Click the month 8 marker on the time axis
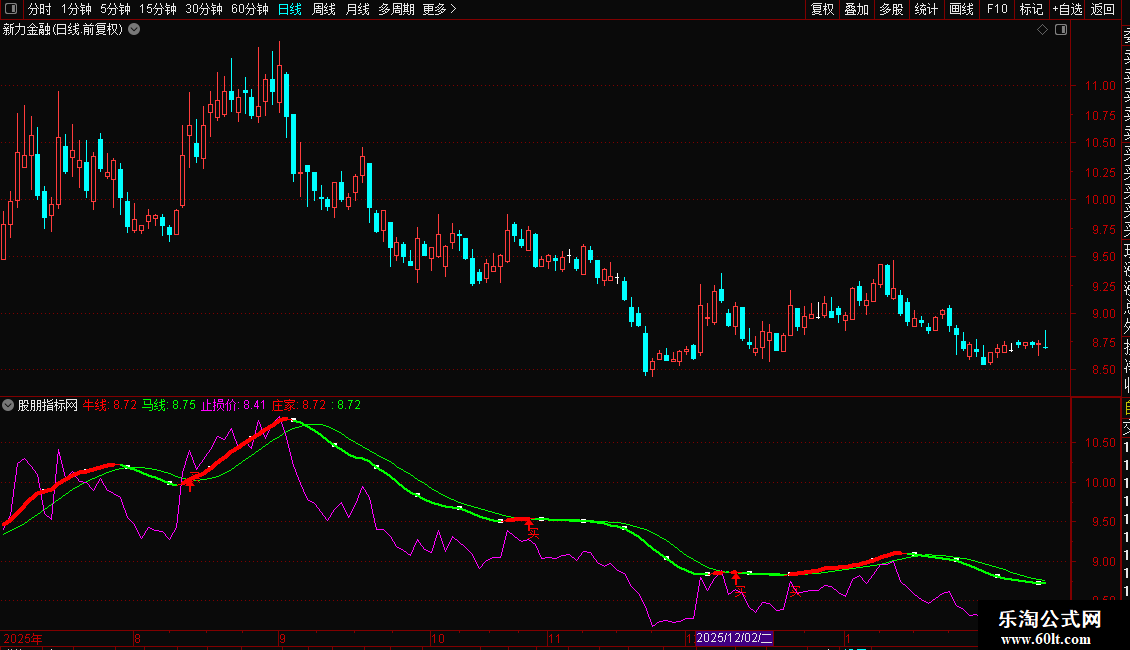Image resolution: width=1130 pixels, height=650 pixels. 137,638
